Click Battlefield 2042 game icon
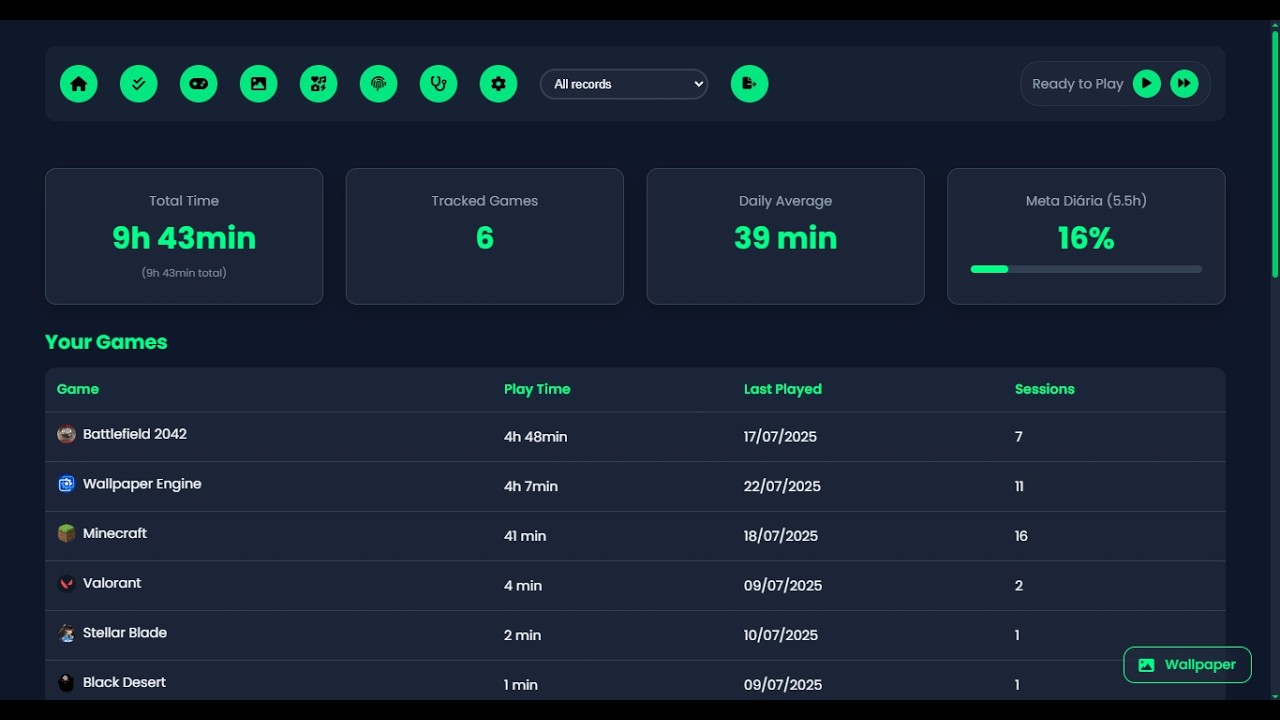This screenshot has height=720, width=1280. 66,434
